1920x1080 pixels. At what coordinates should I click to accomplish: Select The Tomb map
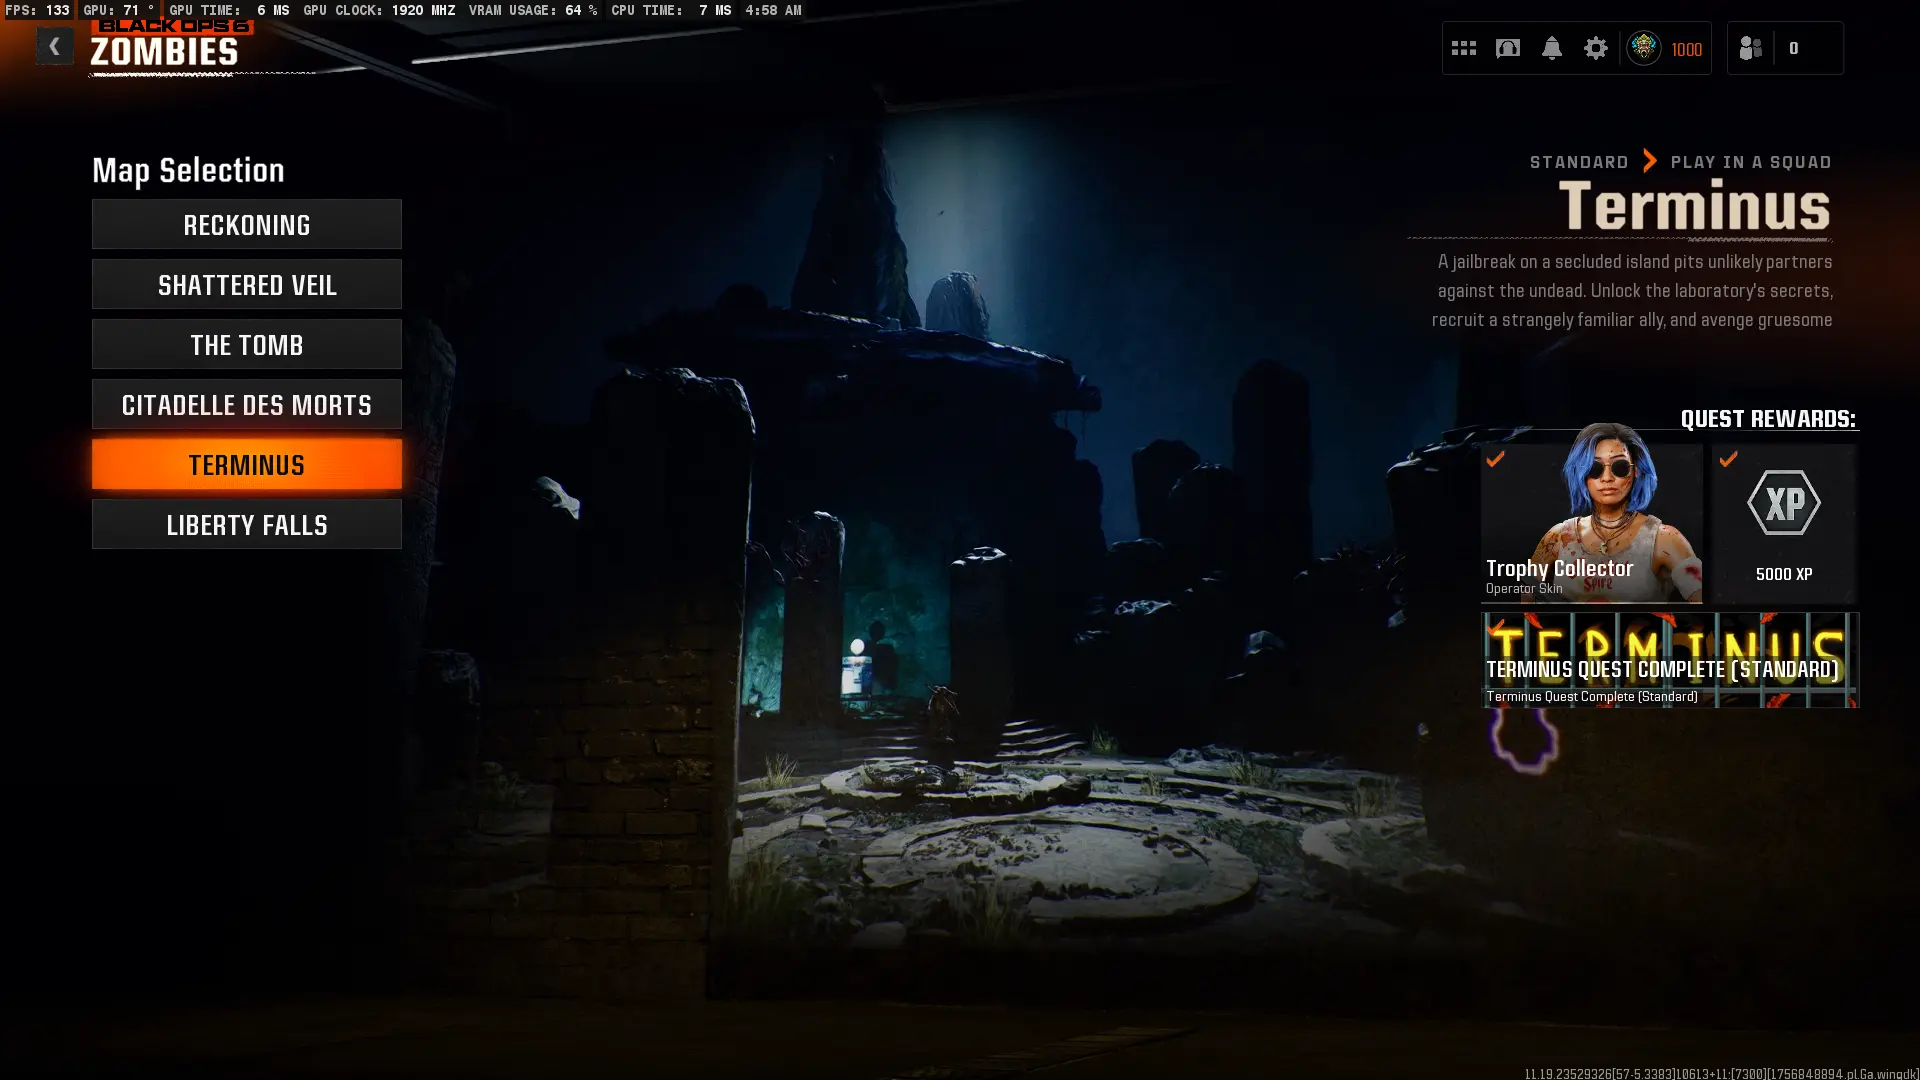point(246,345)
